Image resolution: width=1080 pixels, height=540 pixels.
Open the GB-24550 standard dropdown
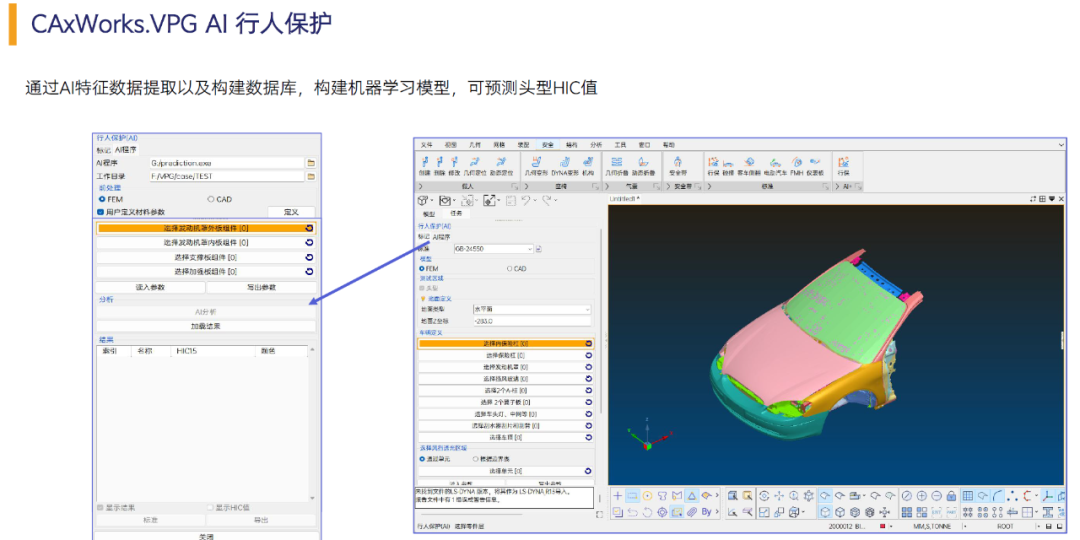click(493, 249)
